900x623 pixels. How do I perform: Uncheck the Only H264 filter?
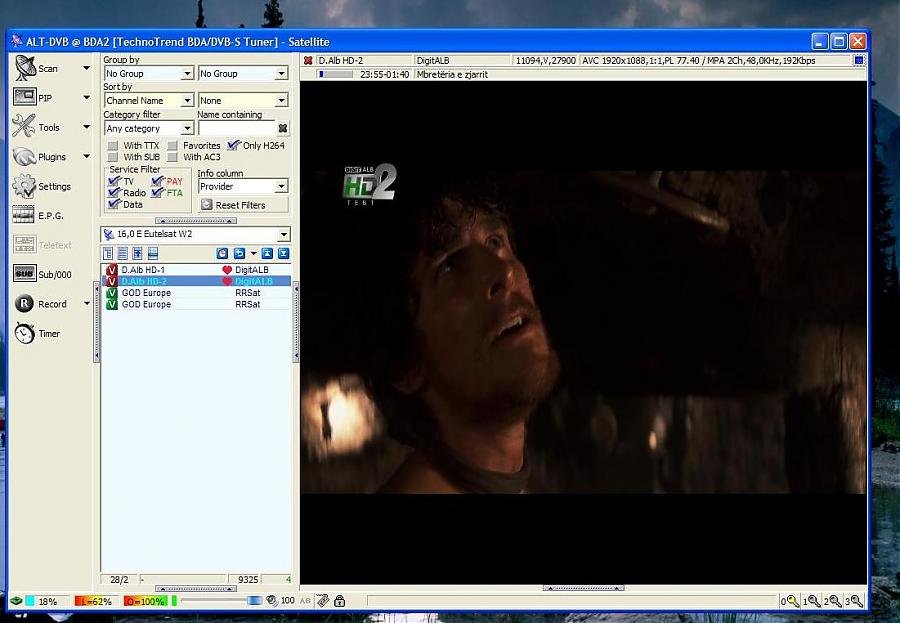coord(233,146)
